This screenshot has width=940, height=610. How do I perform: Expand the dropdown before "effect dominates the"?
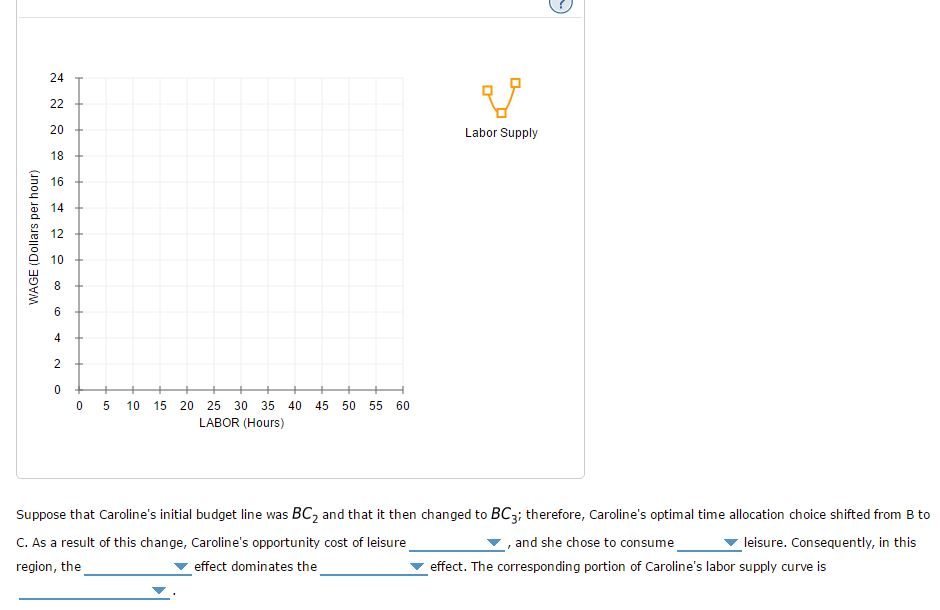point(136,567)
